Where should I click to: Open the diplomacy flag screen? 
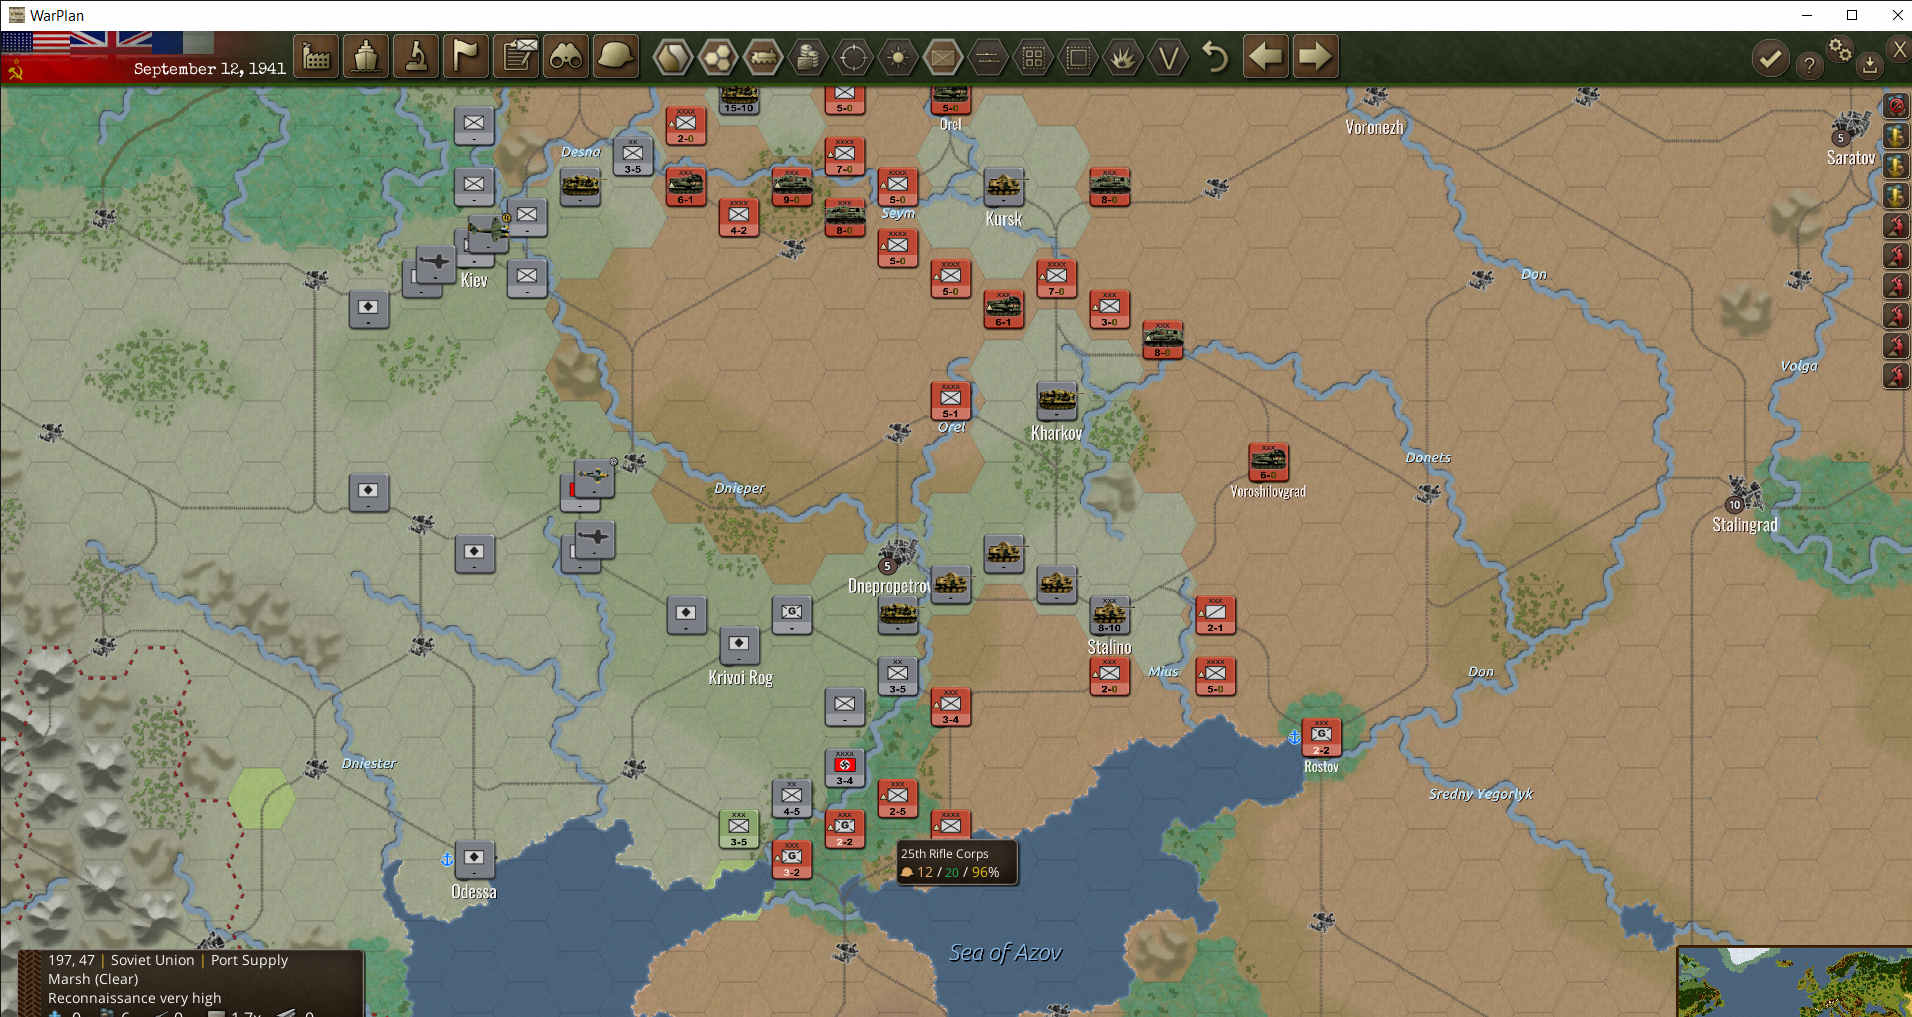[x=466, y=57]
